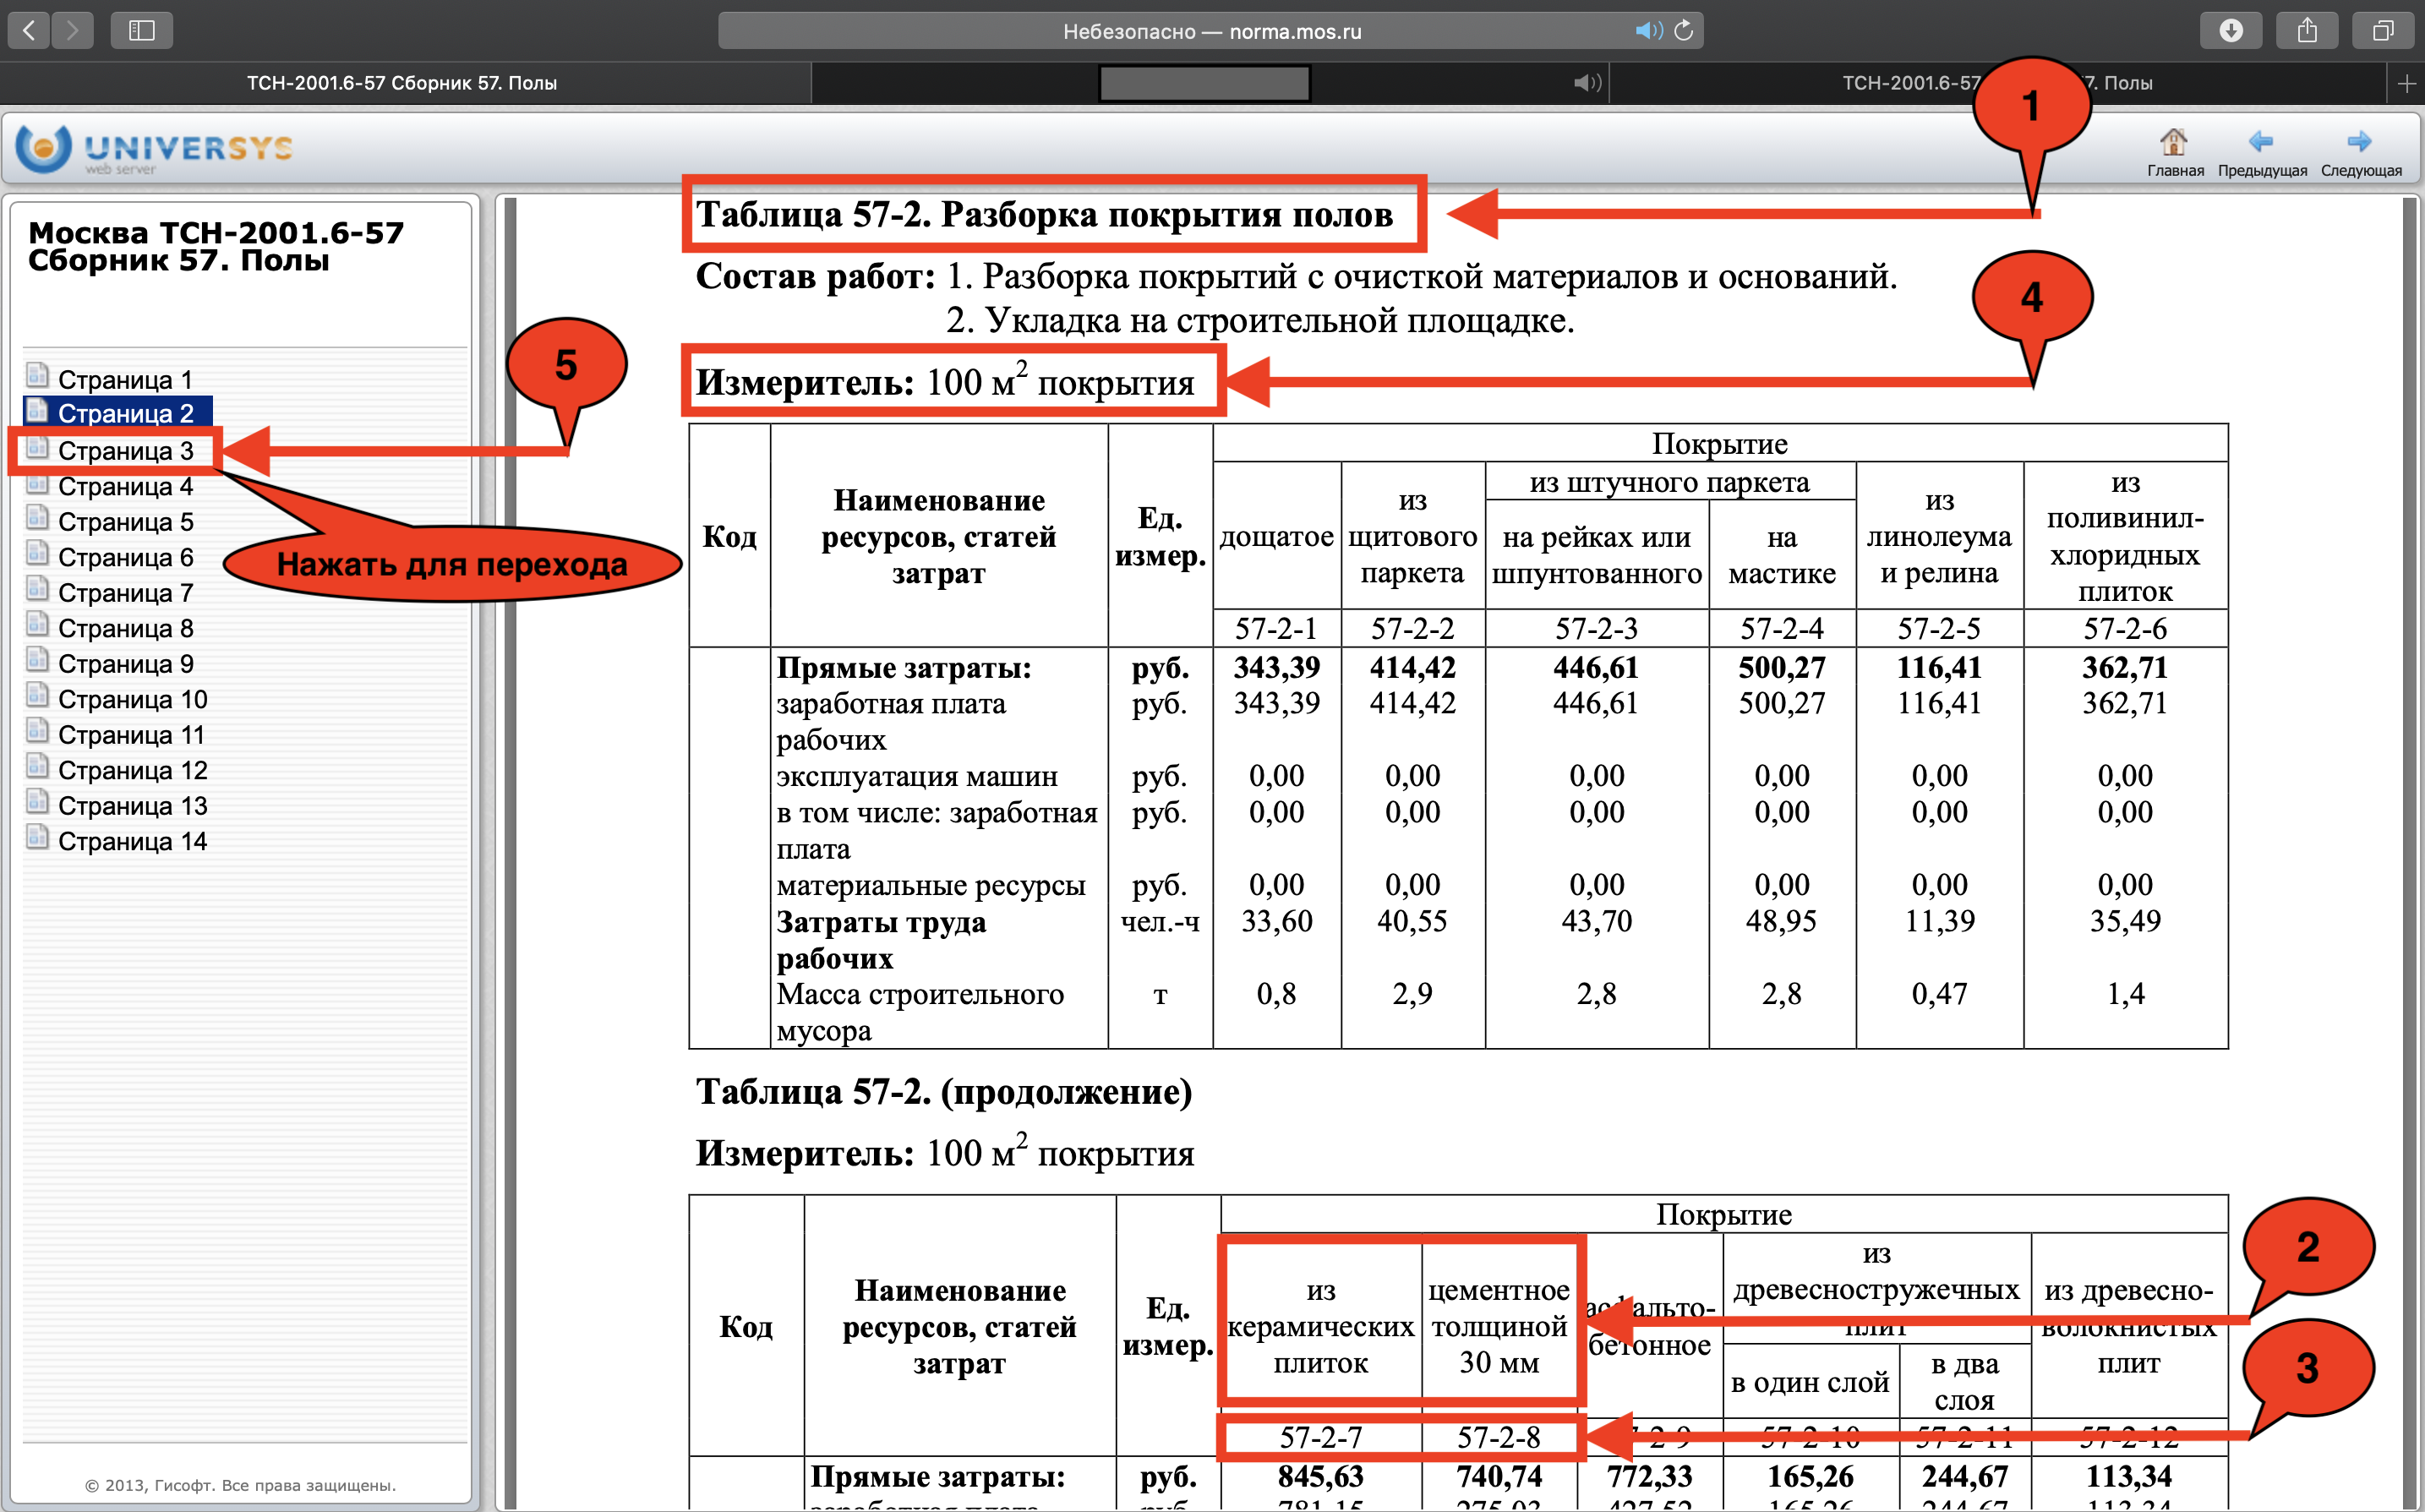Mute the middle tab's speaker icon

pos(1587,83)
